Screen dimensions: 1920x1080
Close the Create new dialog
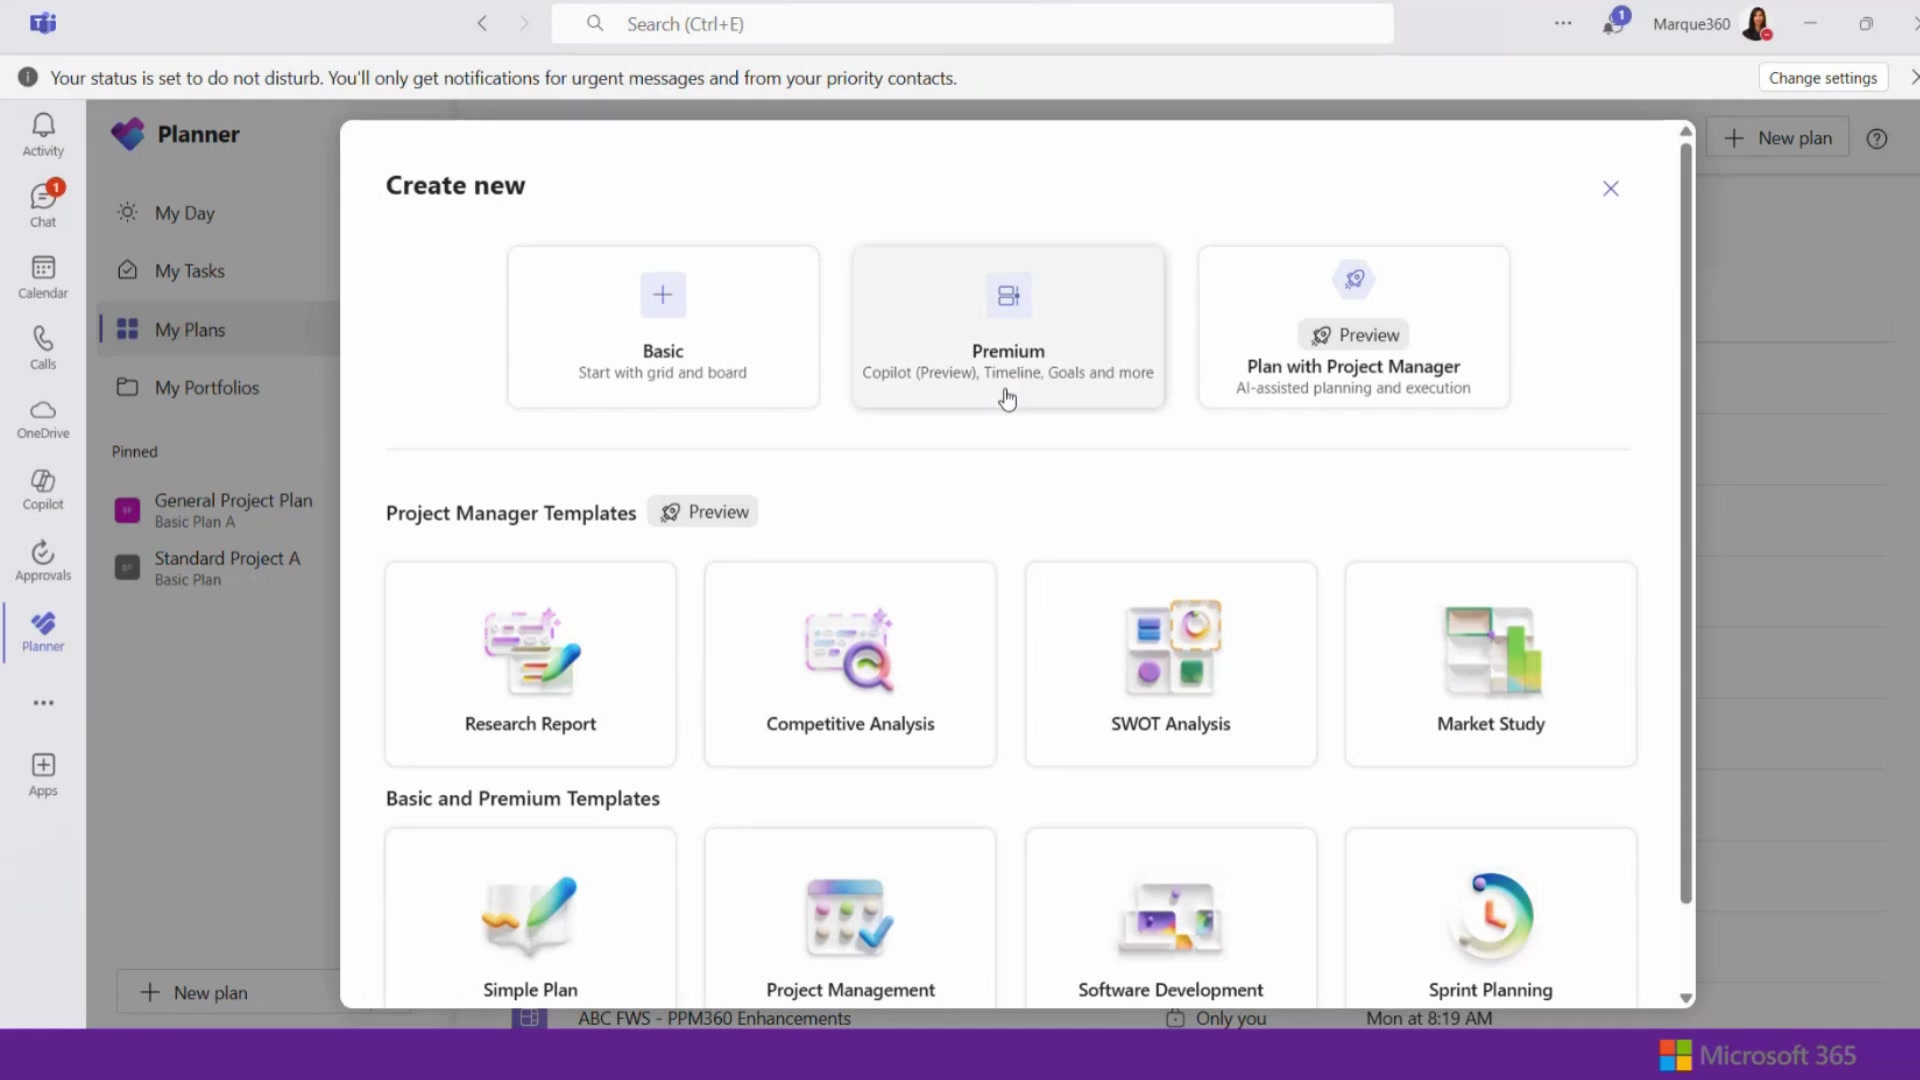point(1610,188)
